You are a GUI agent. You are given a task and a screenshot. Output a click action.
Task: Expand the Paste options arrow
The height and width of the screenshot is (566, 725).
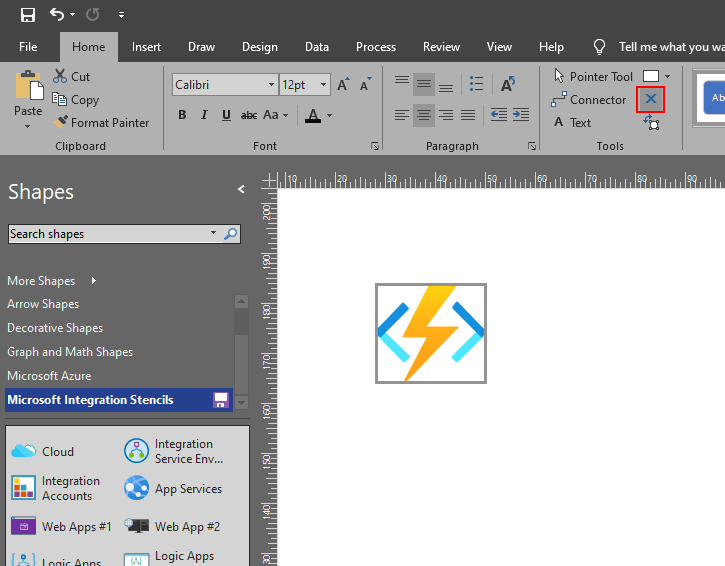28,126
